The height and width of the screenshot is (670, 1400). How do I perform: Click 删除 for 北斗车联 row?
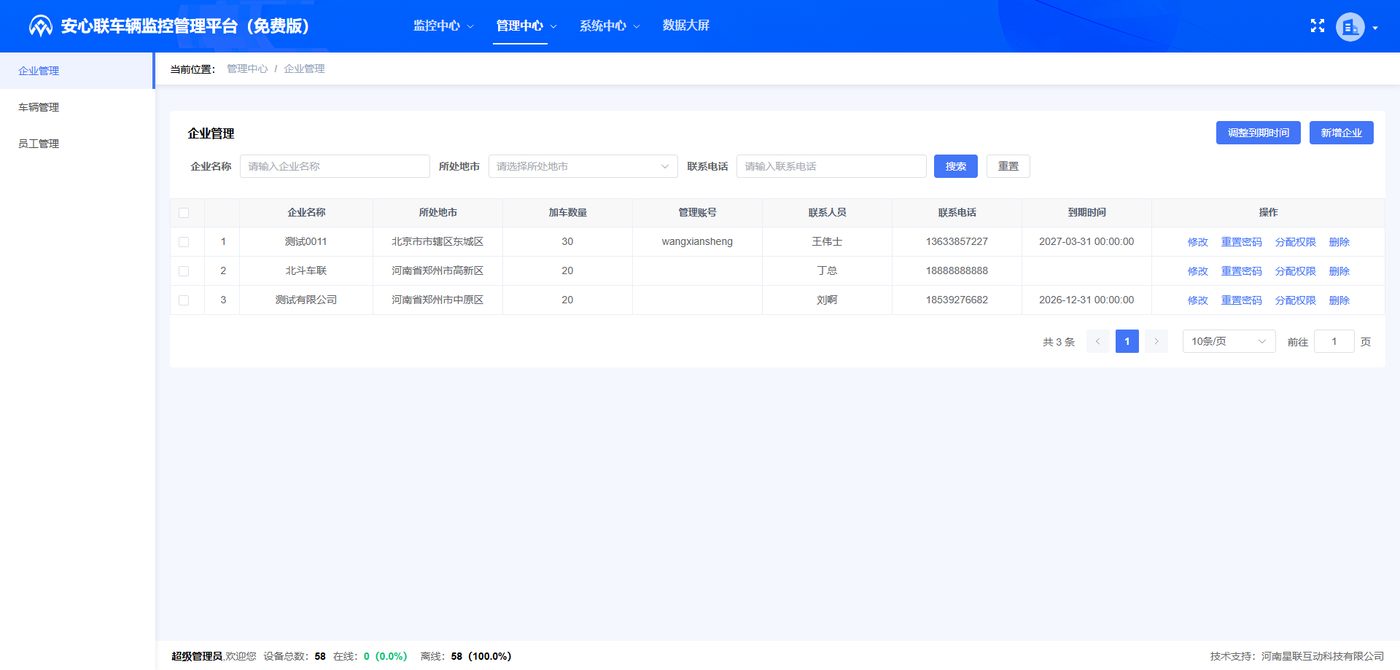(1339, 271)
